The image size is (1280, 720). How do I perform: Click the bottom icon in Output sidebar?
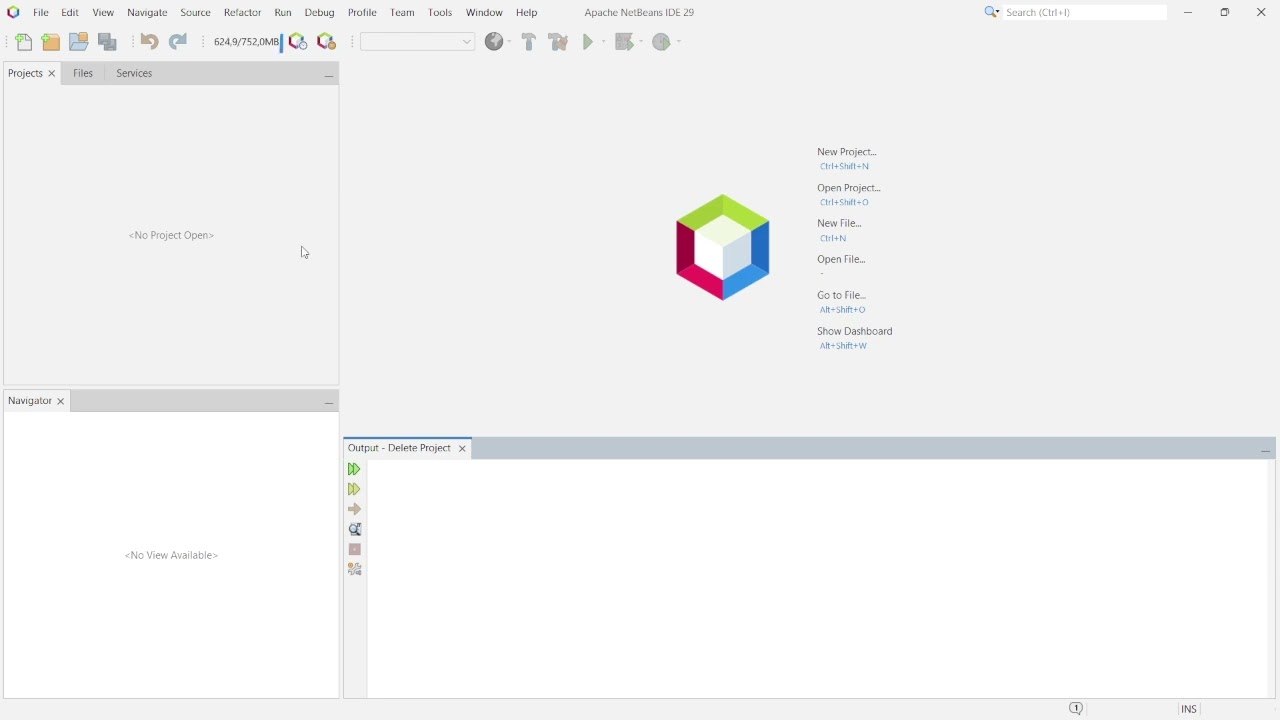click(x=355, y=570)
